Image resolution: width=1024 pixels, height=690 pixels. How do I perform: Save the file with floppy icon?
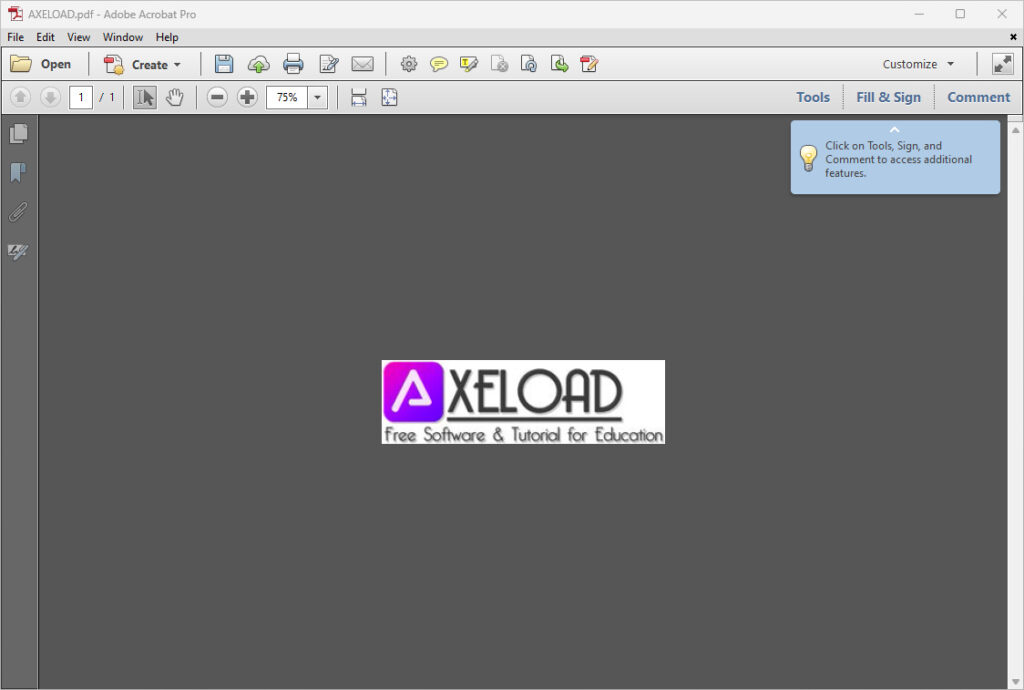coord(224,64)
